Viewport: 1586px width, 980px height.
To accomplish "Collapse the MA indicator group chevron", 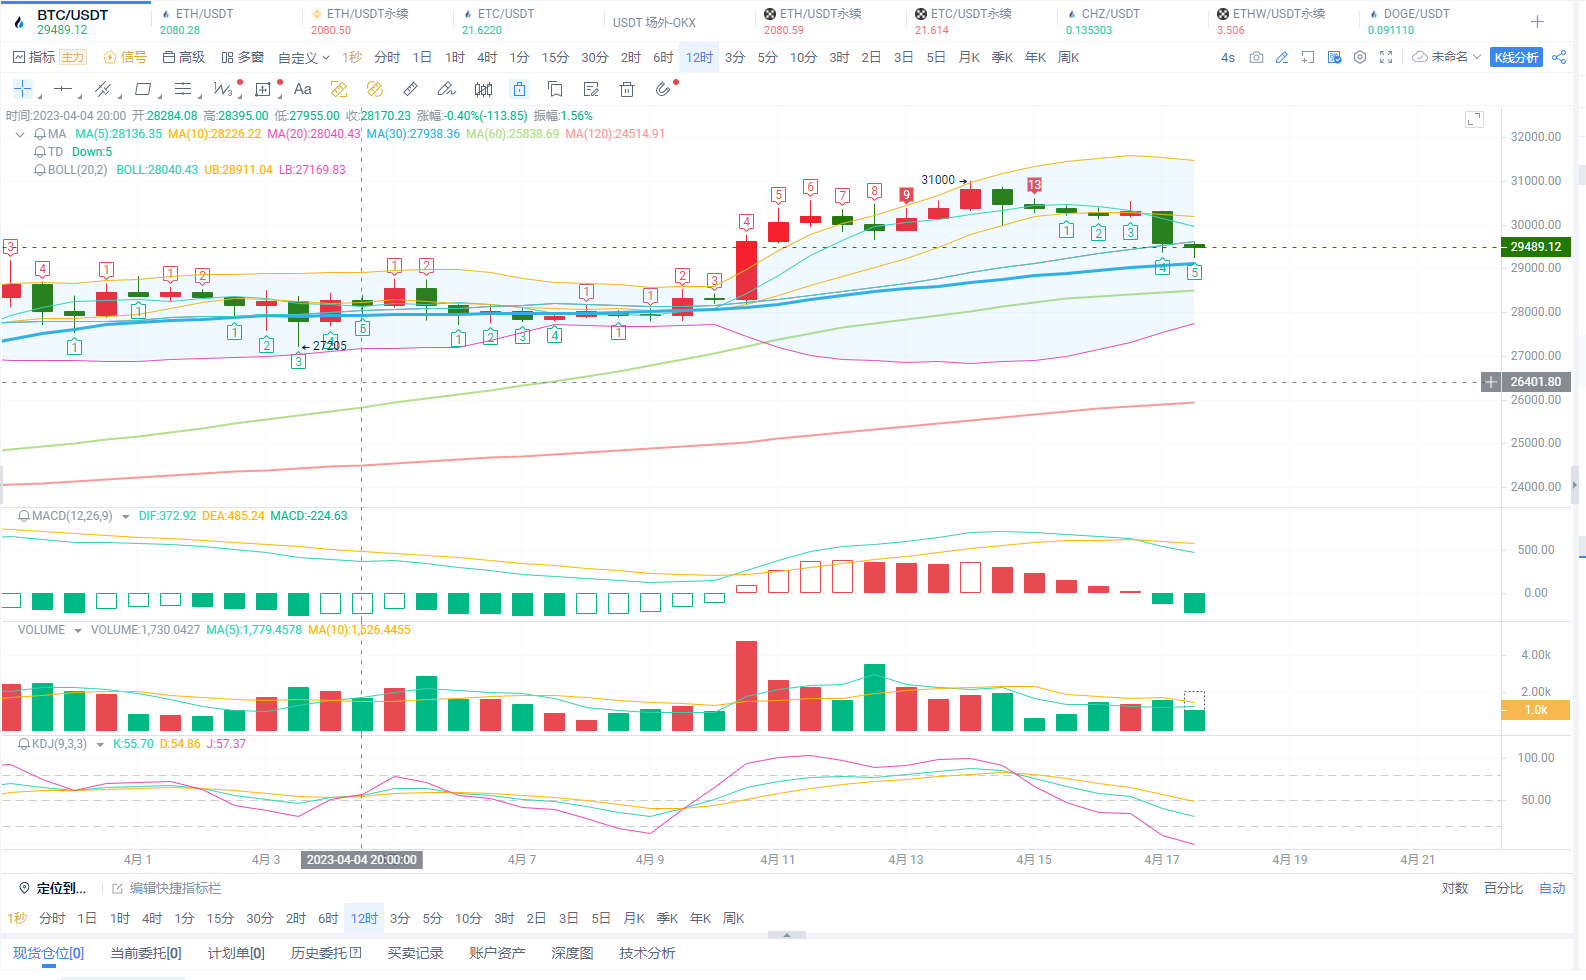I will (20, 134).
